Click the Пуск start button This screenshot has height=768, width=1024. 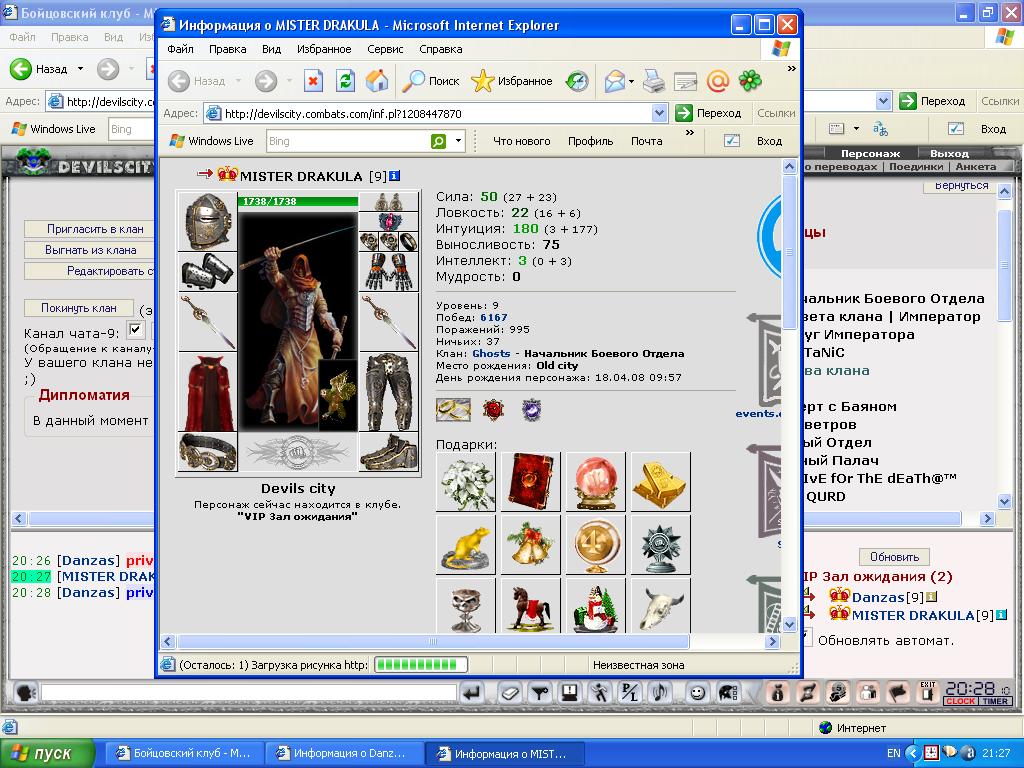[47, 753]
